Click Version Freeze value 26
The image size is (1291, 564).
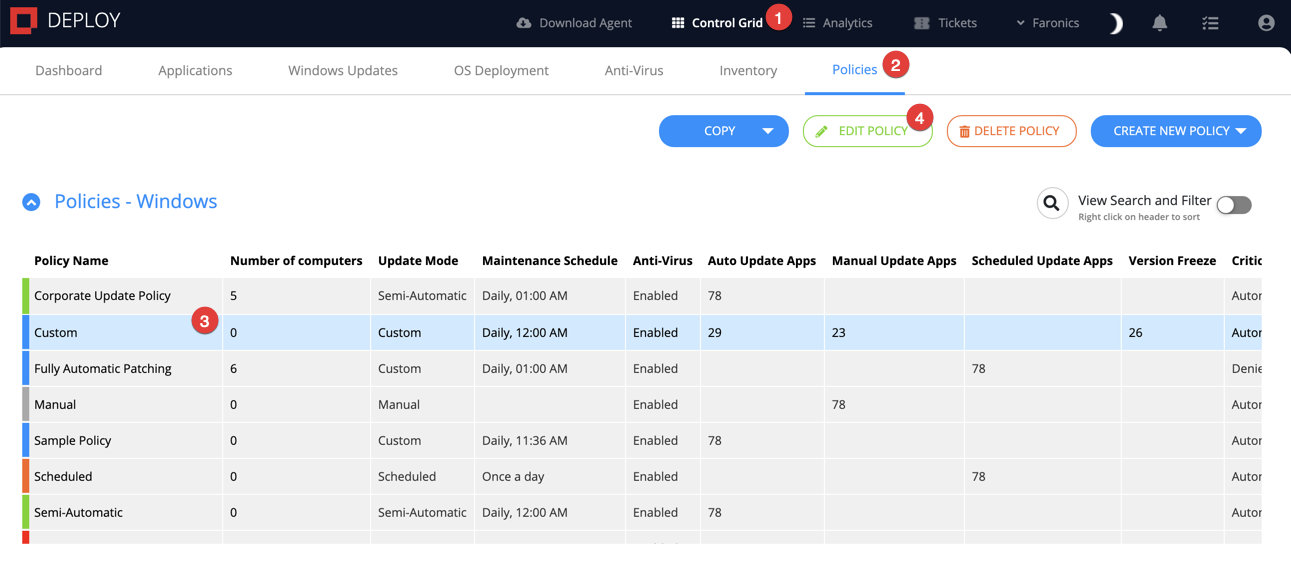coord(1135,332)
